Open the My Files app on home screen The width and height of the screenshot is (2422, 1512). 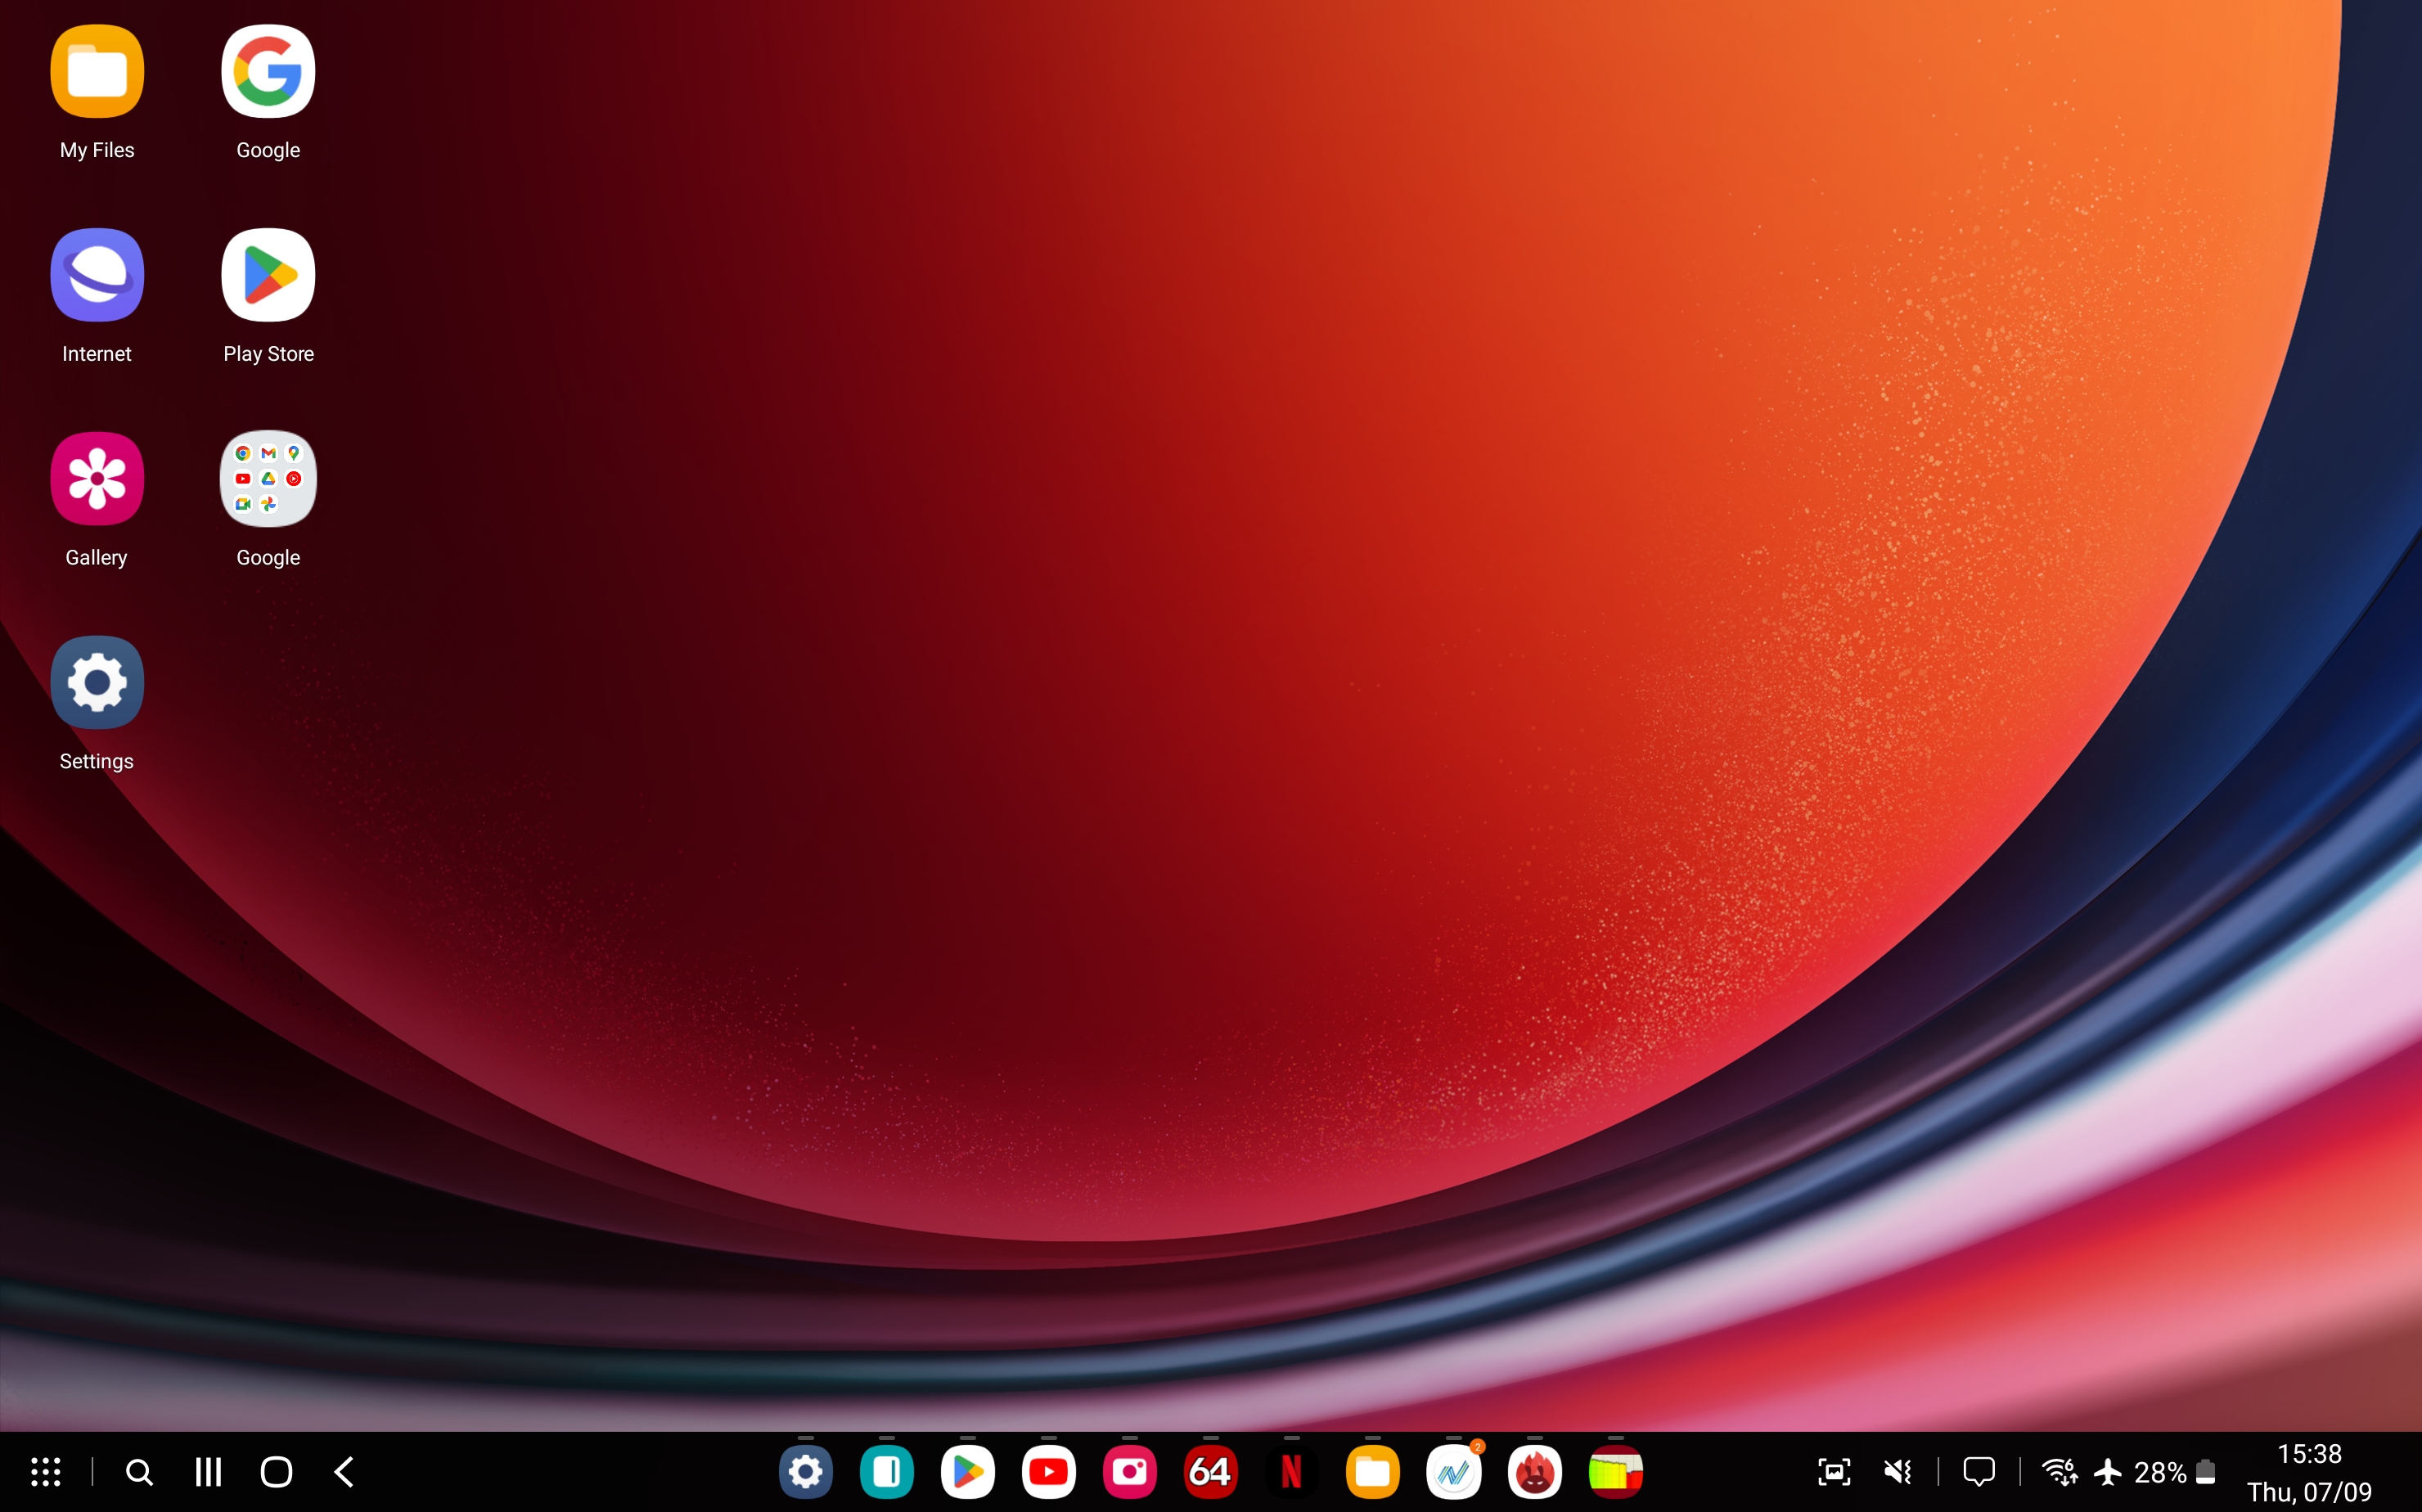tap(97, 71)
